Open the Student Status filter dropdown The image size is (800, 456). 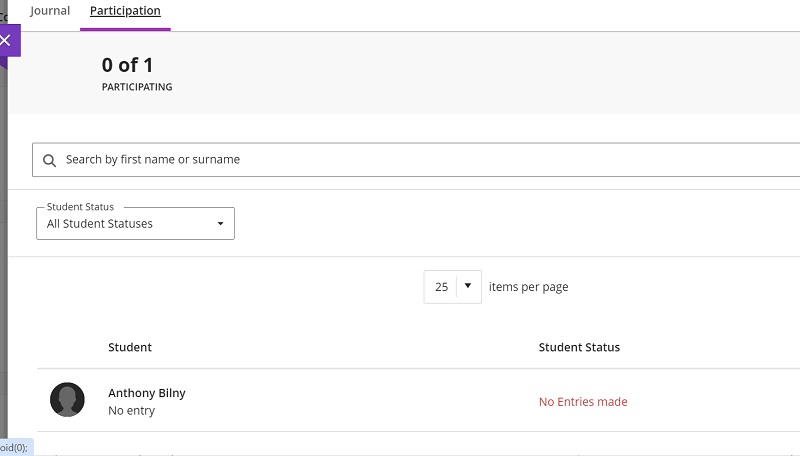pyautogui.click(x=135, y=224)
